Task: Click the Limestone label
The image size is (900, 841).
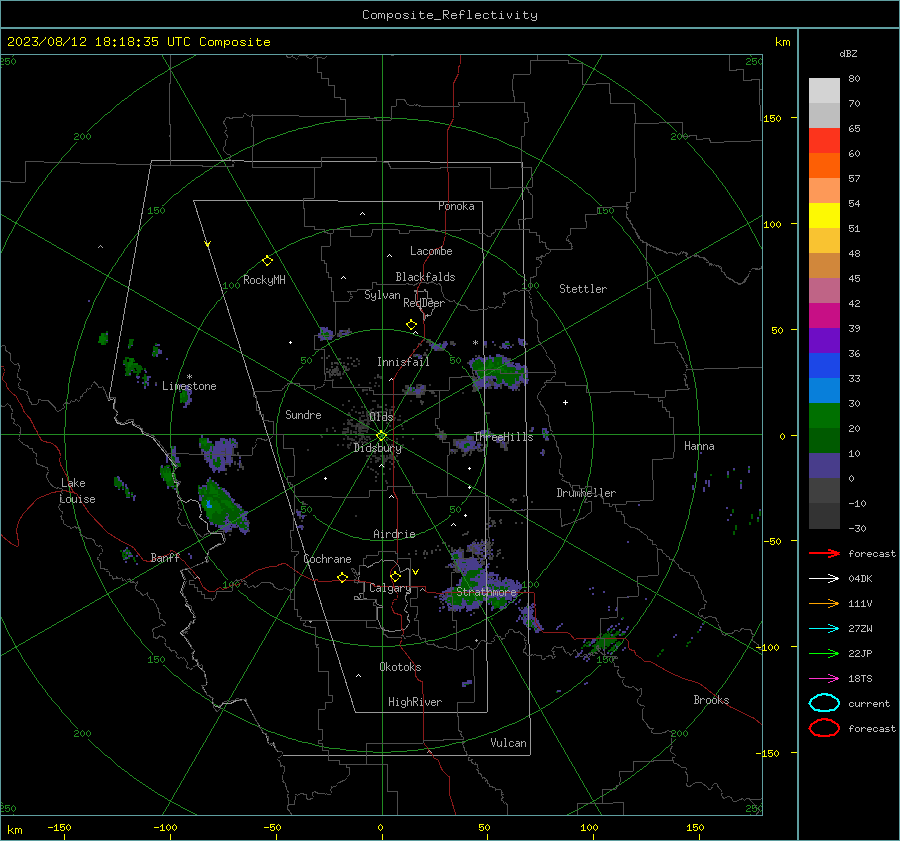Action: coord(189,386)
